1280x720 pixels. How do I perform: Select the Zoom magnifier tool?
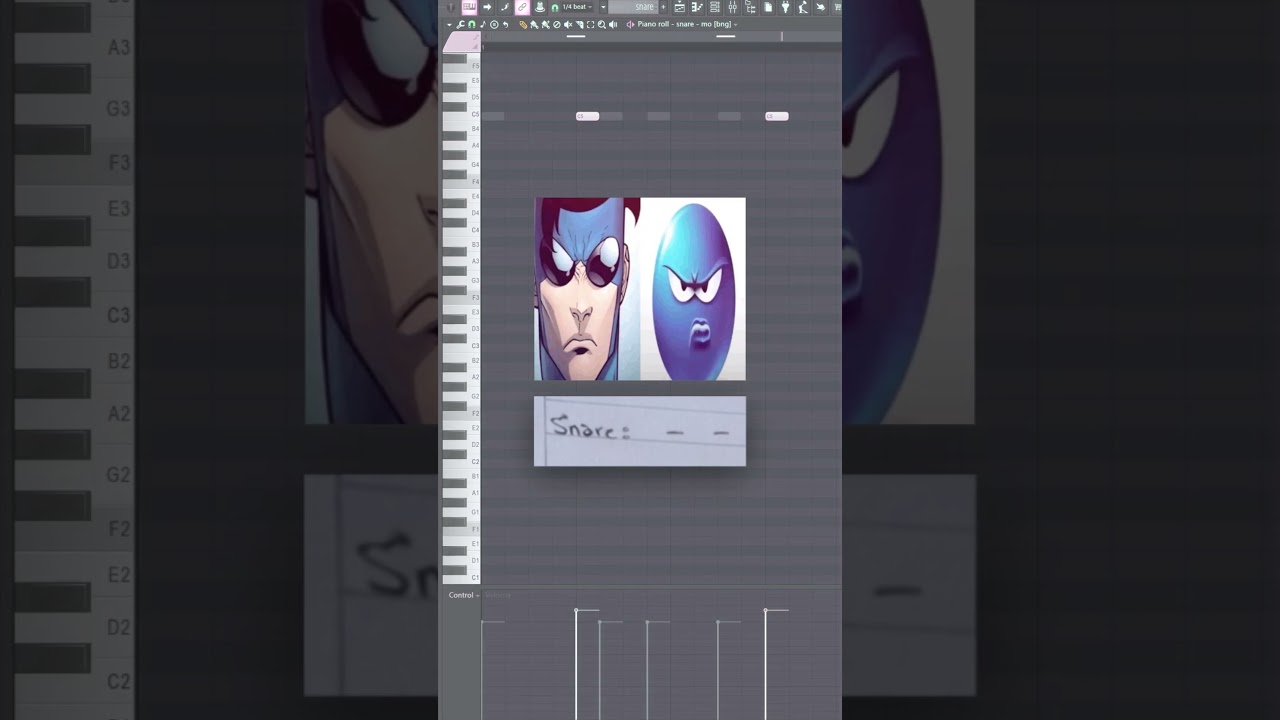click(x=601, y=24)
